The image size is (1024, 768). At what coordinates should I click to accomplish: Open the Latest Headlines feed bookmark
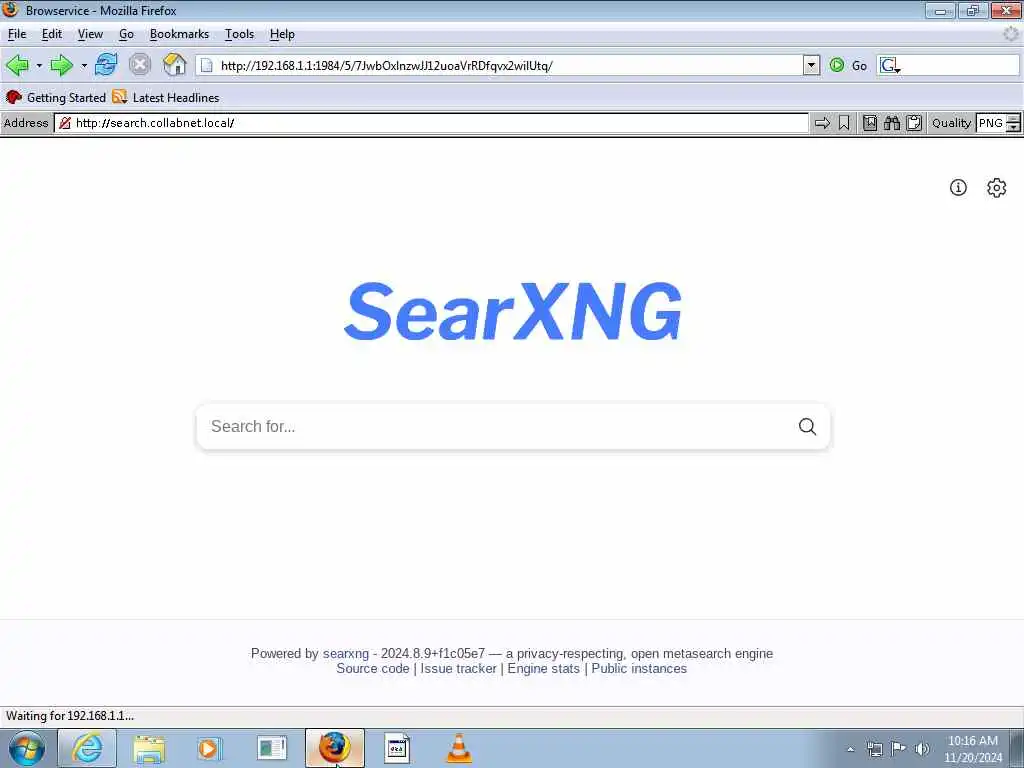(166, 97)
